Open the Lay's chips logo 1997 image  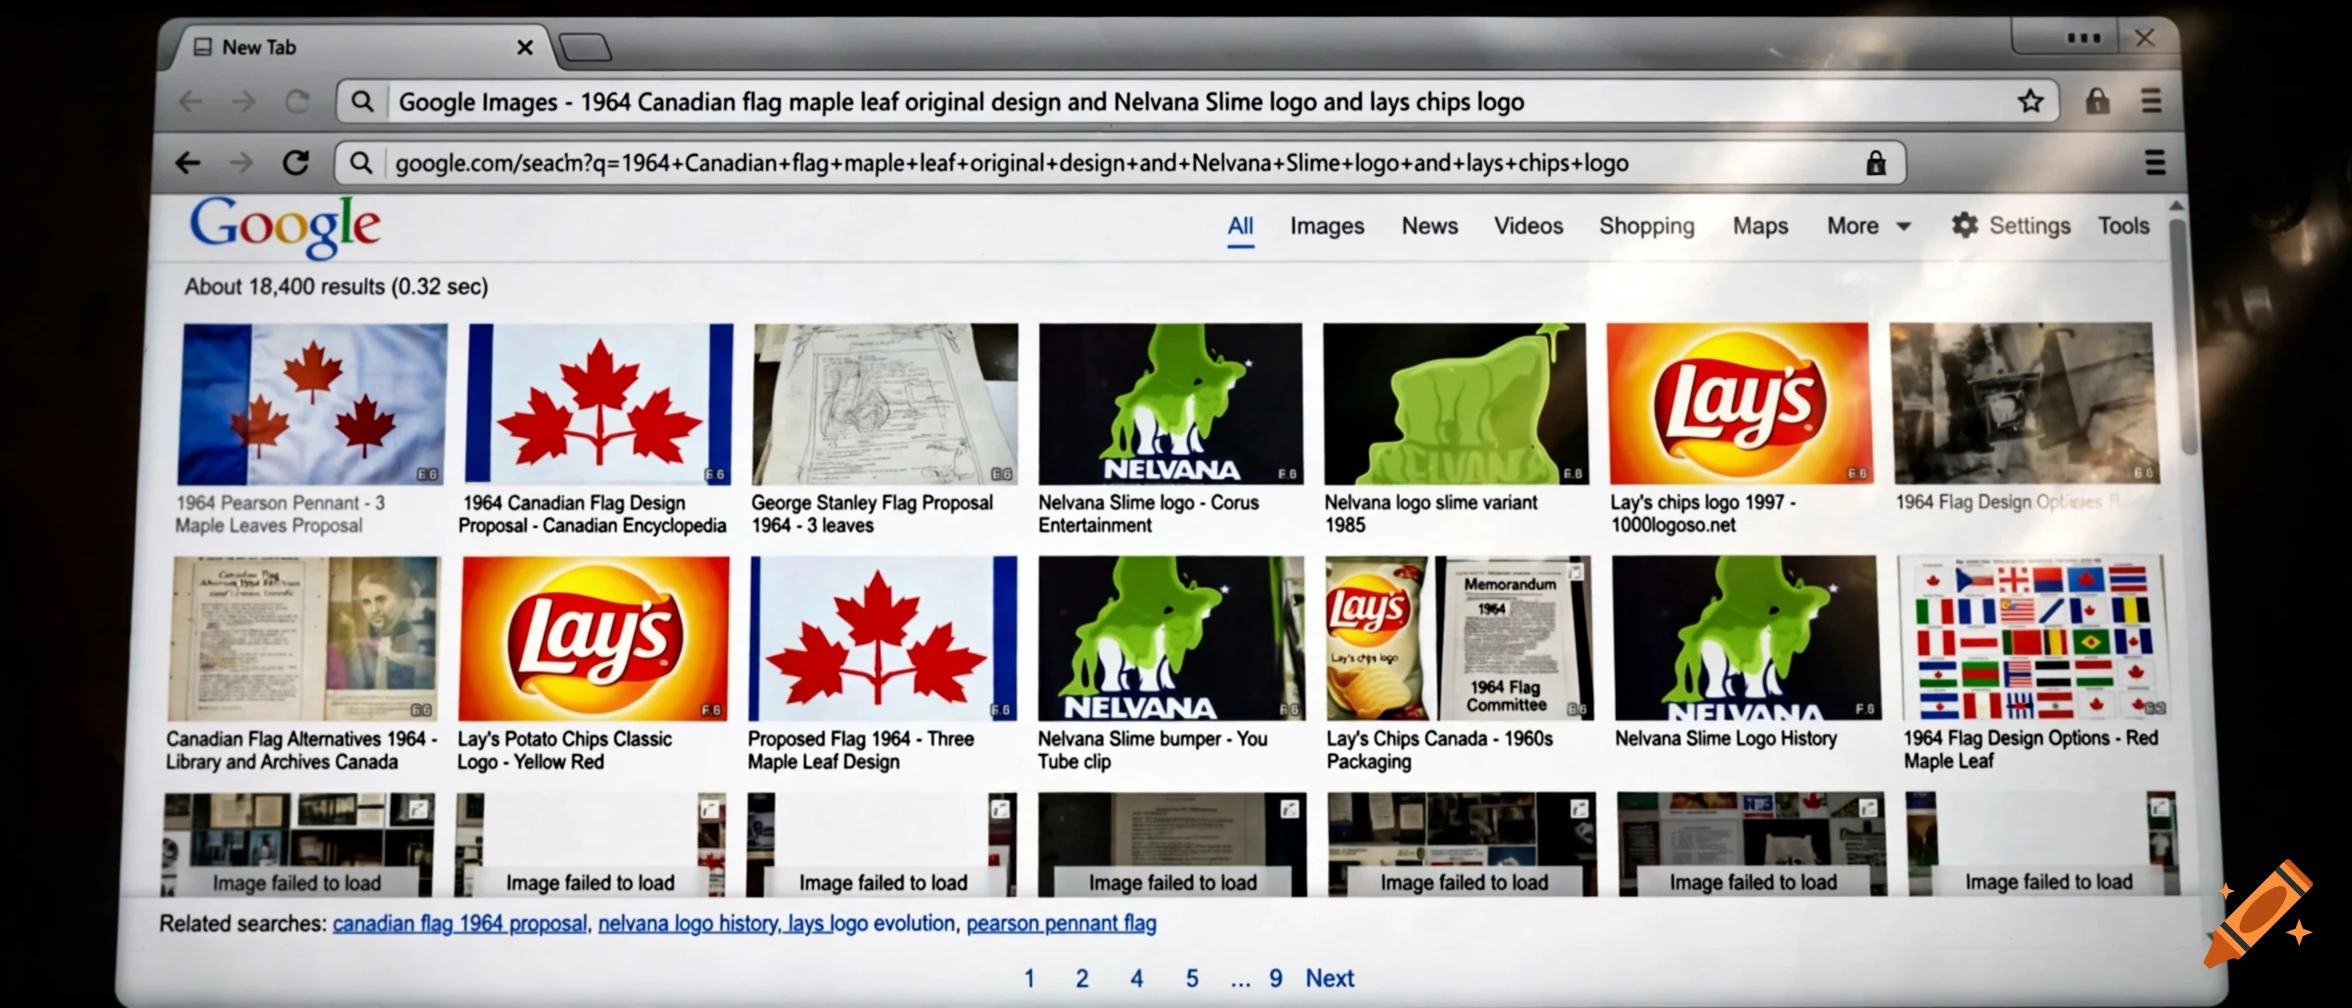pos(1739,403)
